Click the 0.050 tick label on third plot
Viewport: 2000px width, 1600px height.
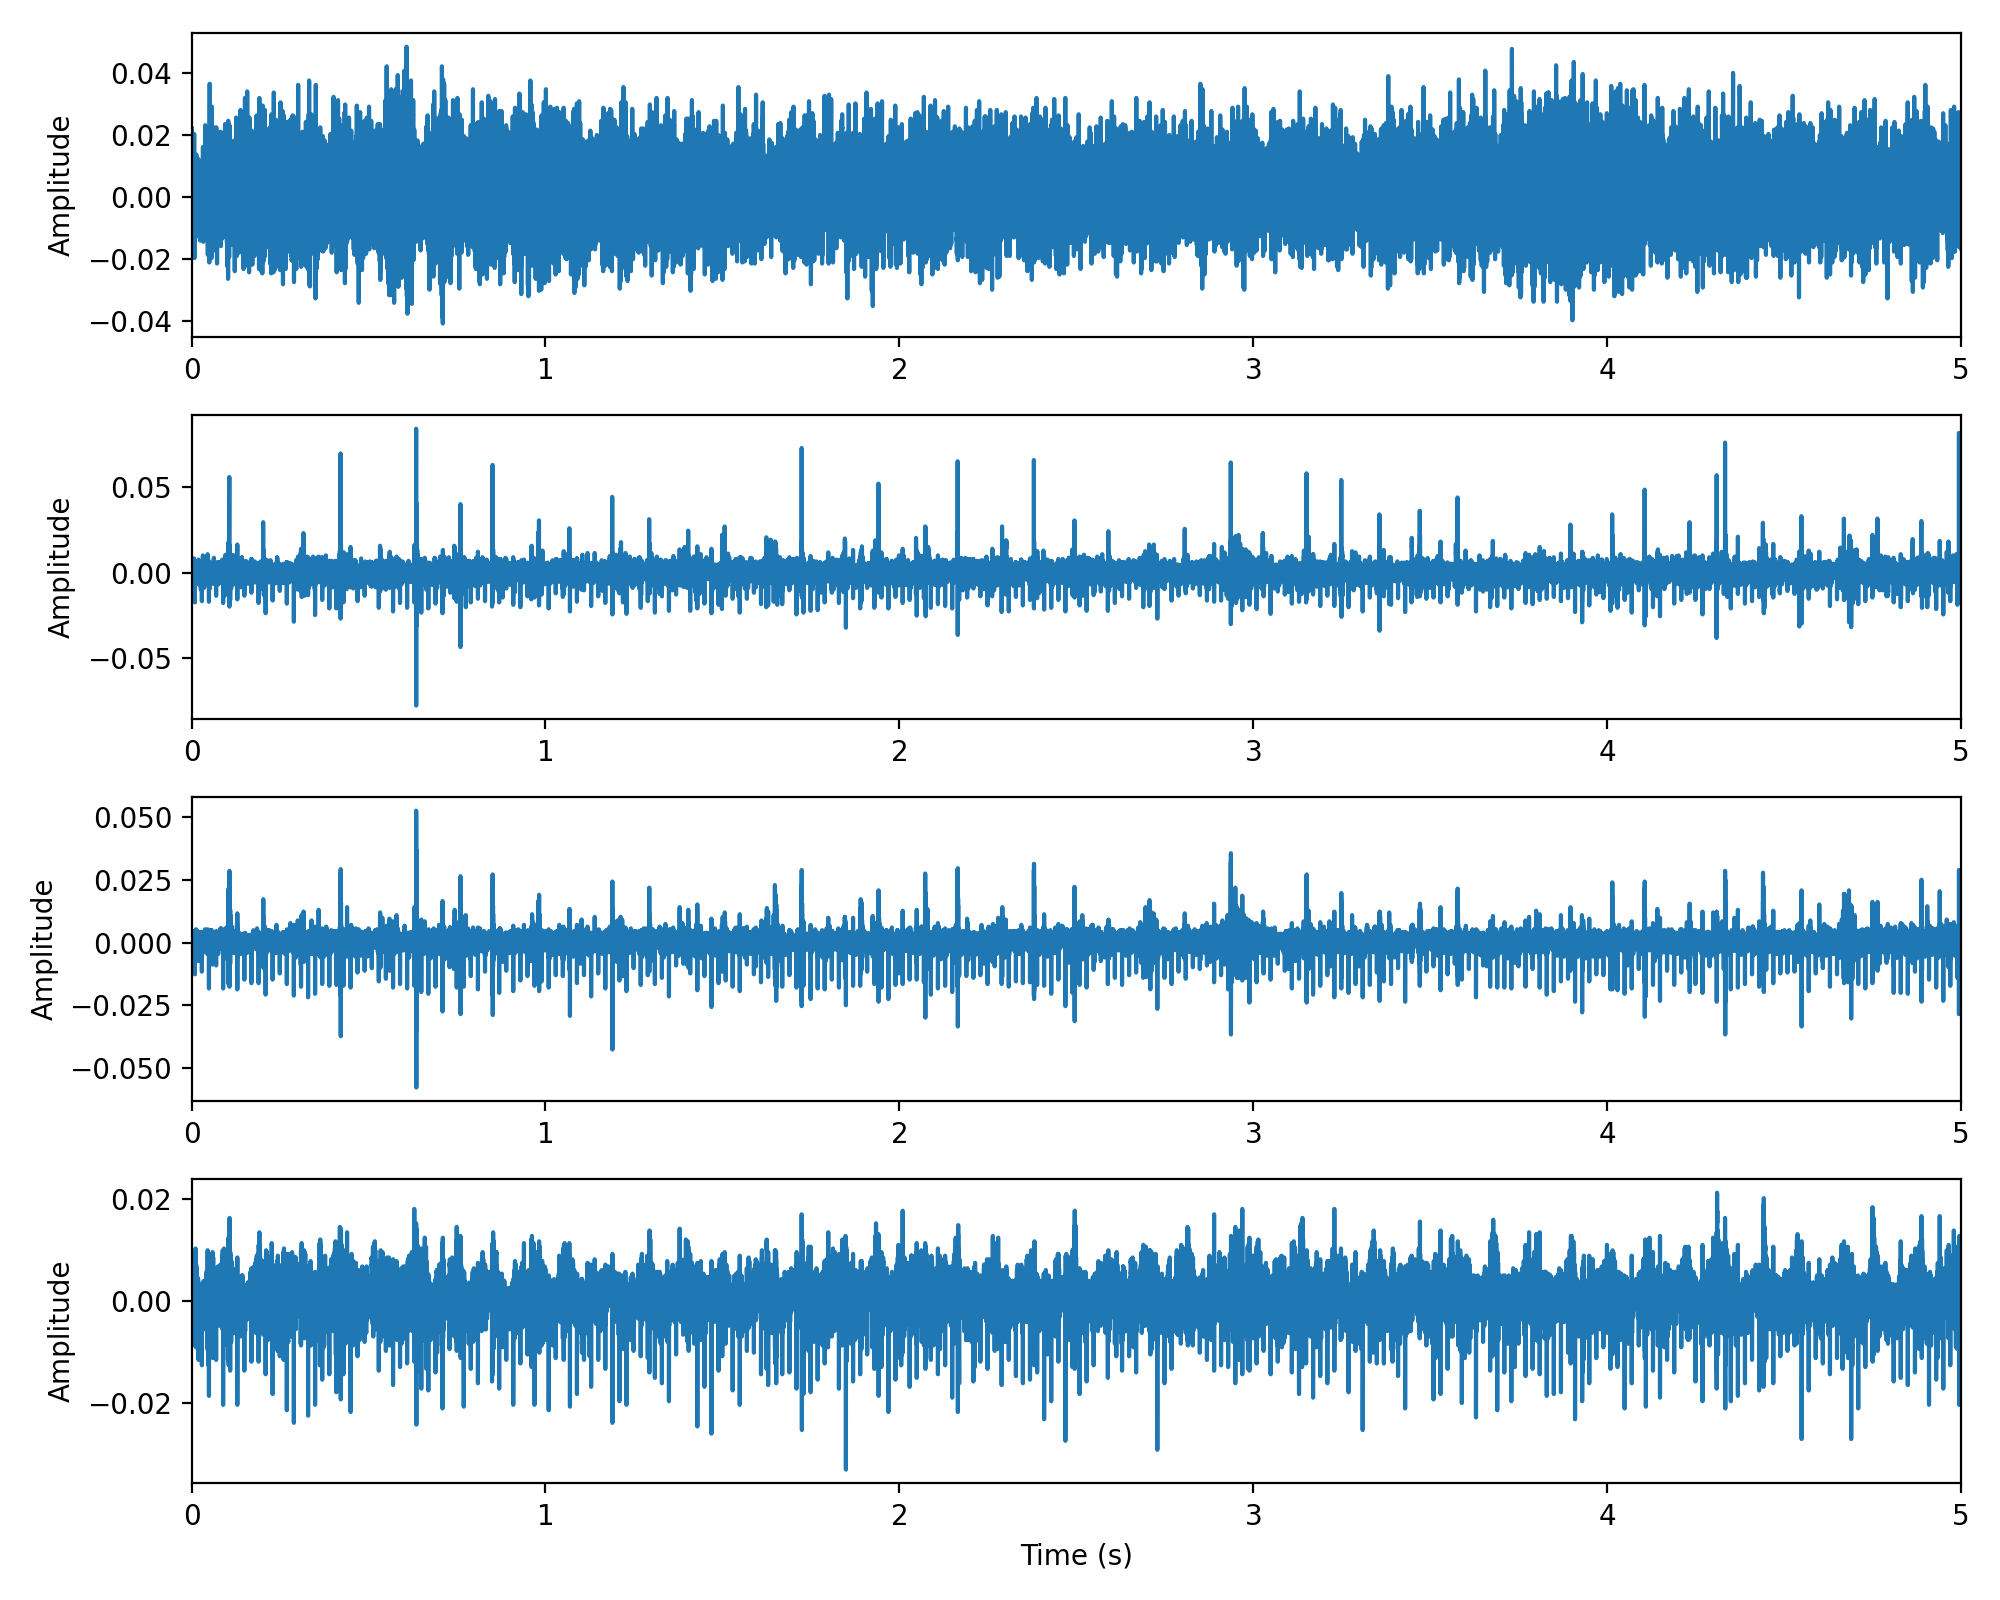pos(133,818)
